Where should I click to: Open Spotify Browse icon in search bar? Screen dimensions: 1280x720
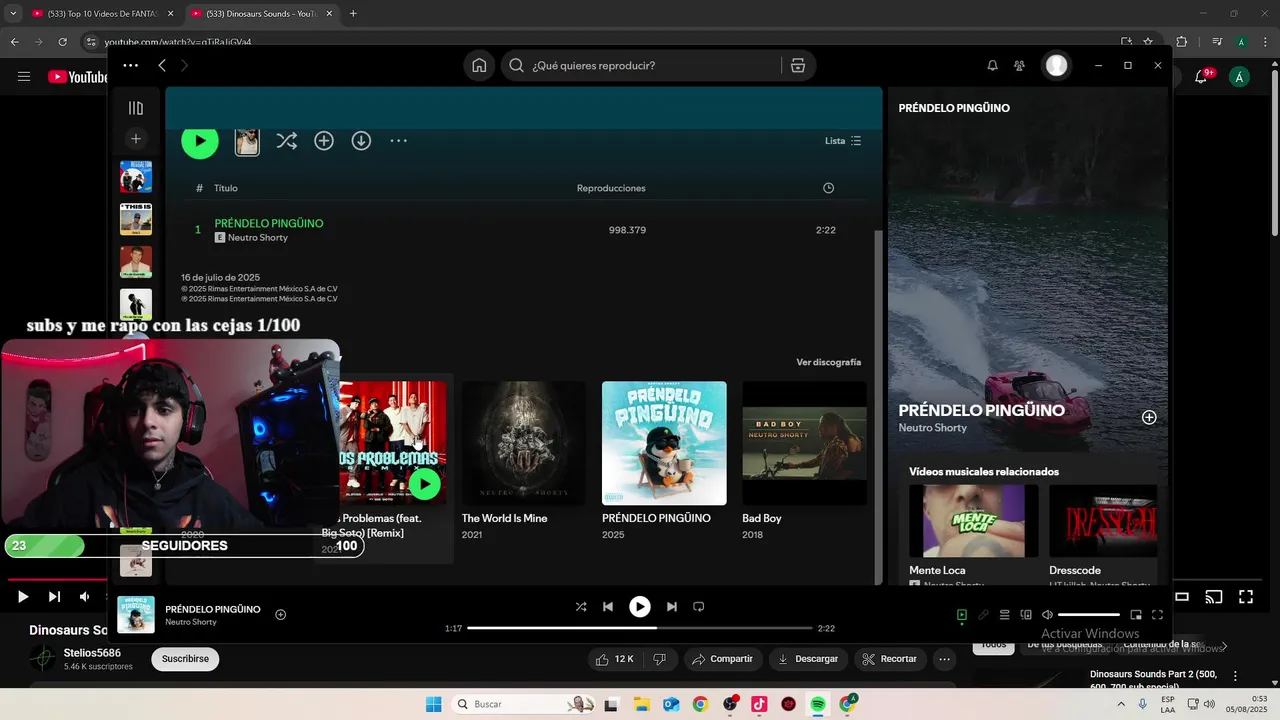[x=798, y=65]
